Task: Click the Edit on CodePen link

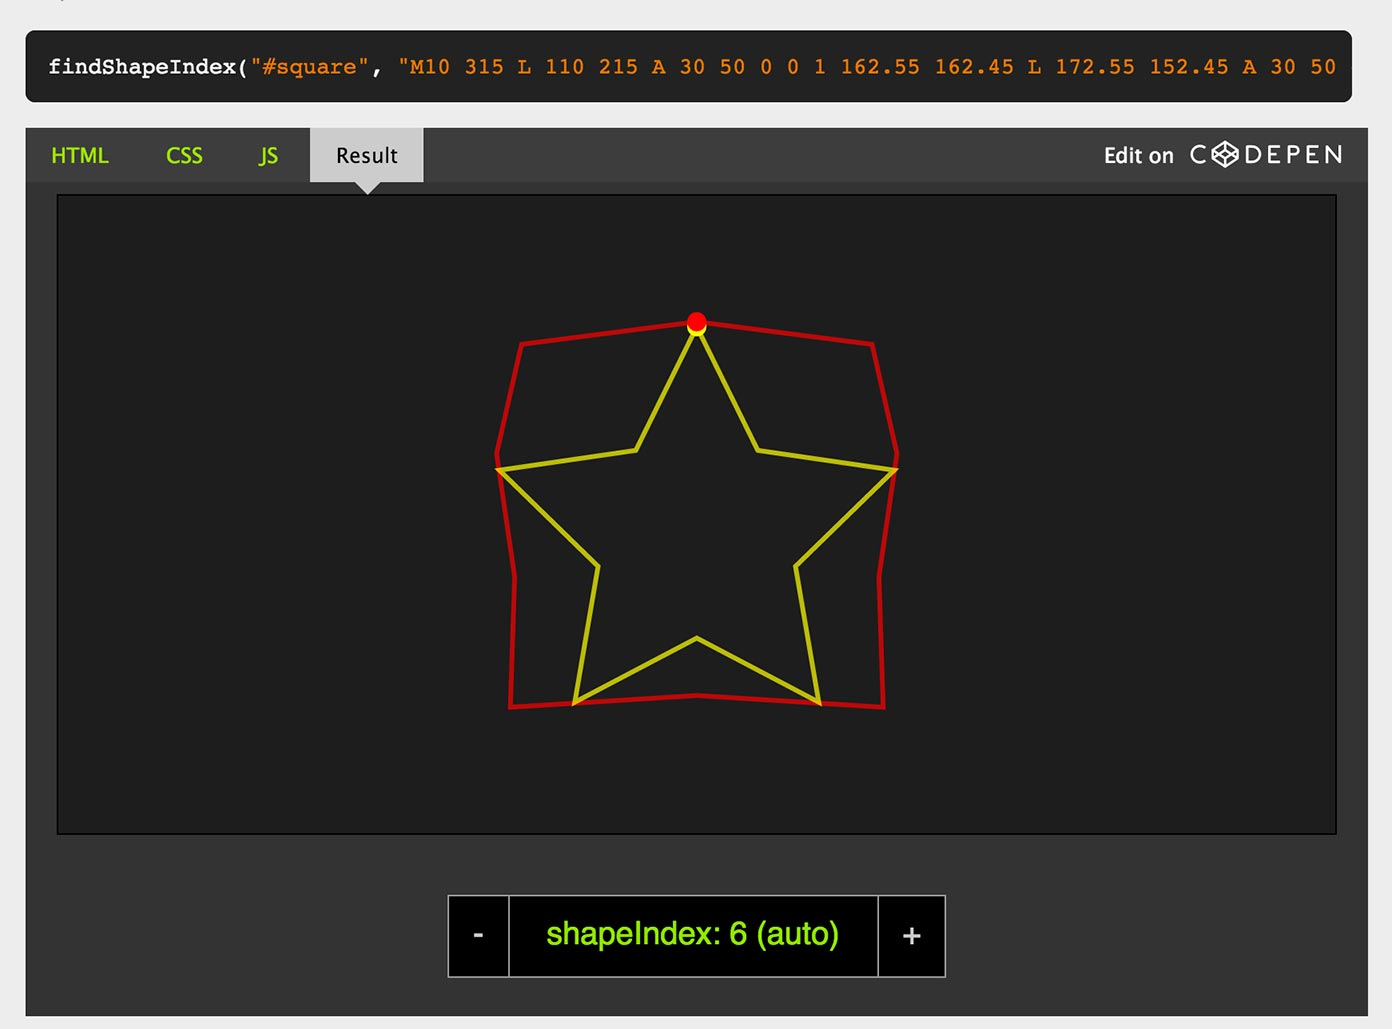Action: coord(1138,155)
